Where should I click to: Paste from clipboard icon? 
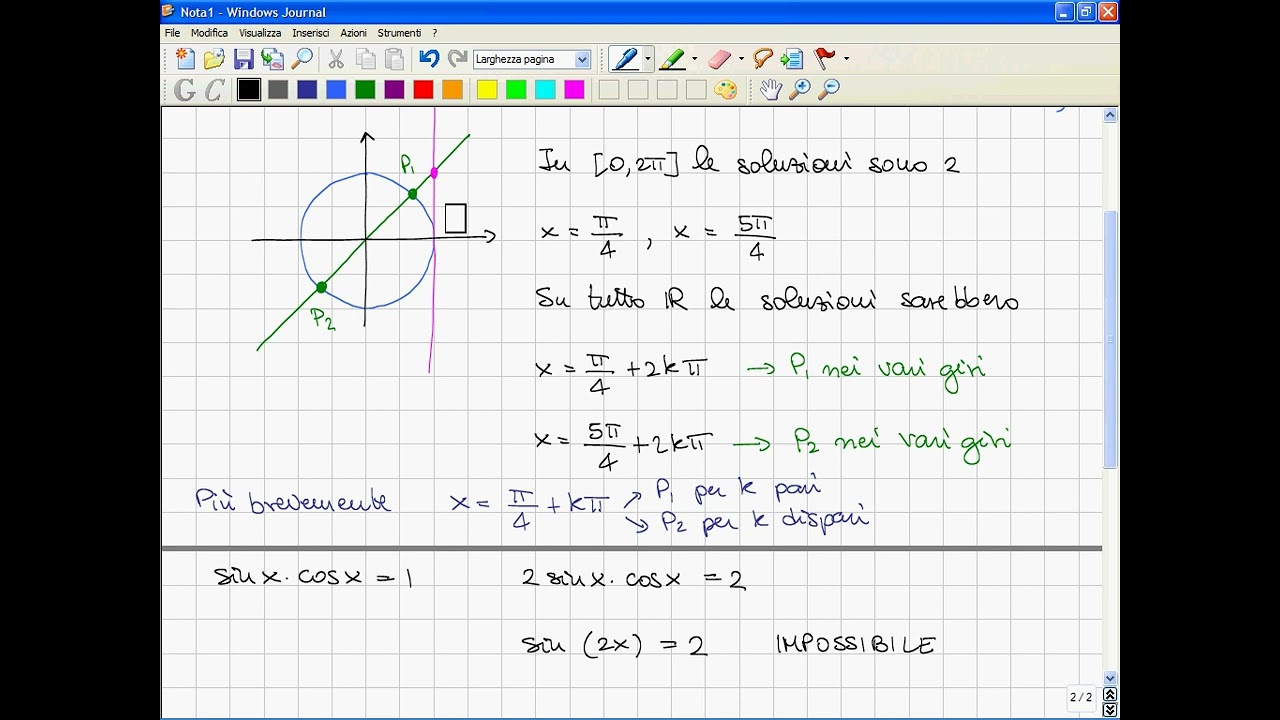(394, 59)
